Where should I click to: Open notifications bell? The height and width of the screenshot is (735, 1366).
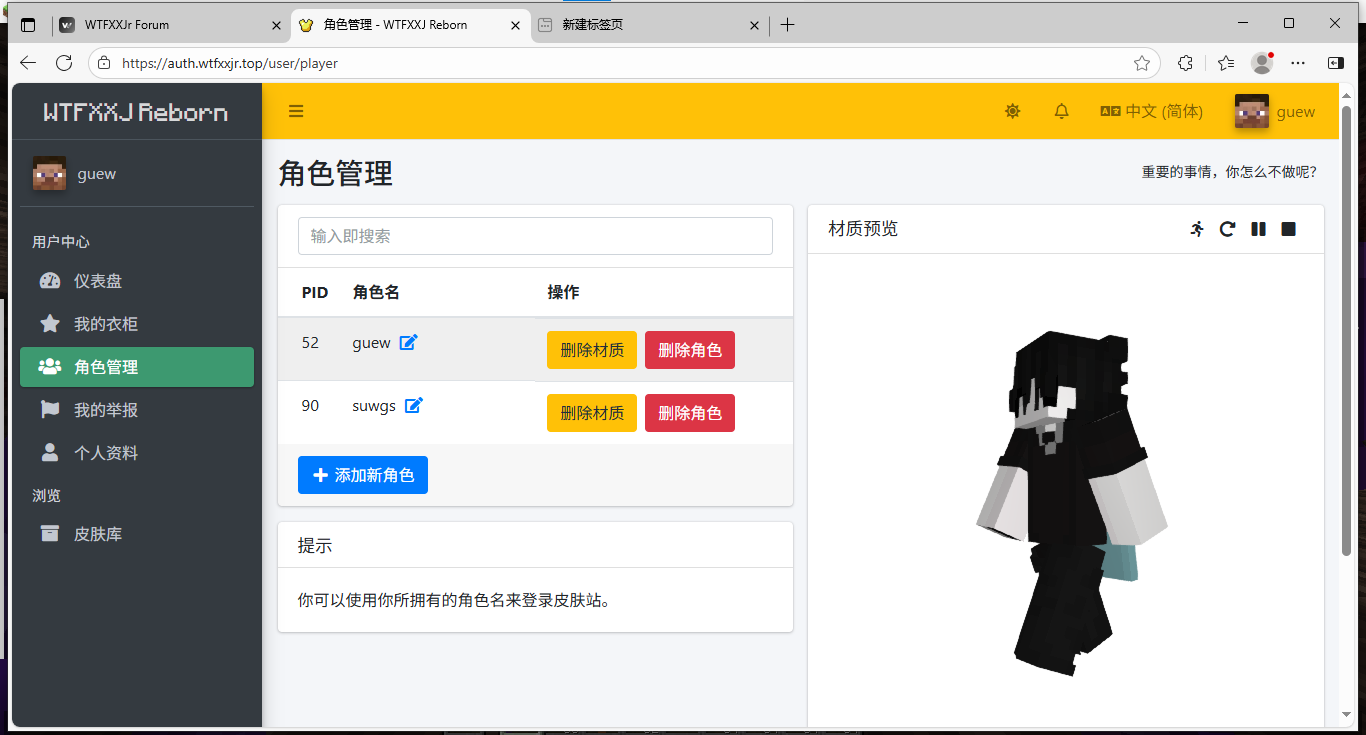click(1062, 111)
